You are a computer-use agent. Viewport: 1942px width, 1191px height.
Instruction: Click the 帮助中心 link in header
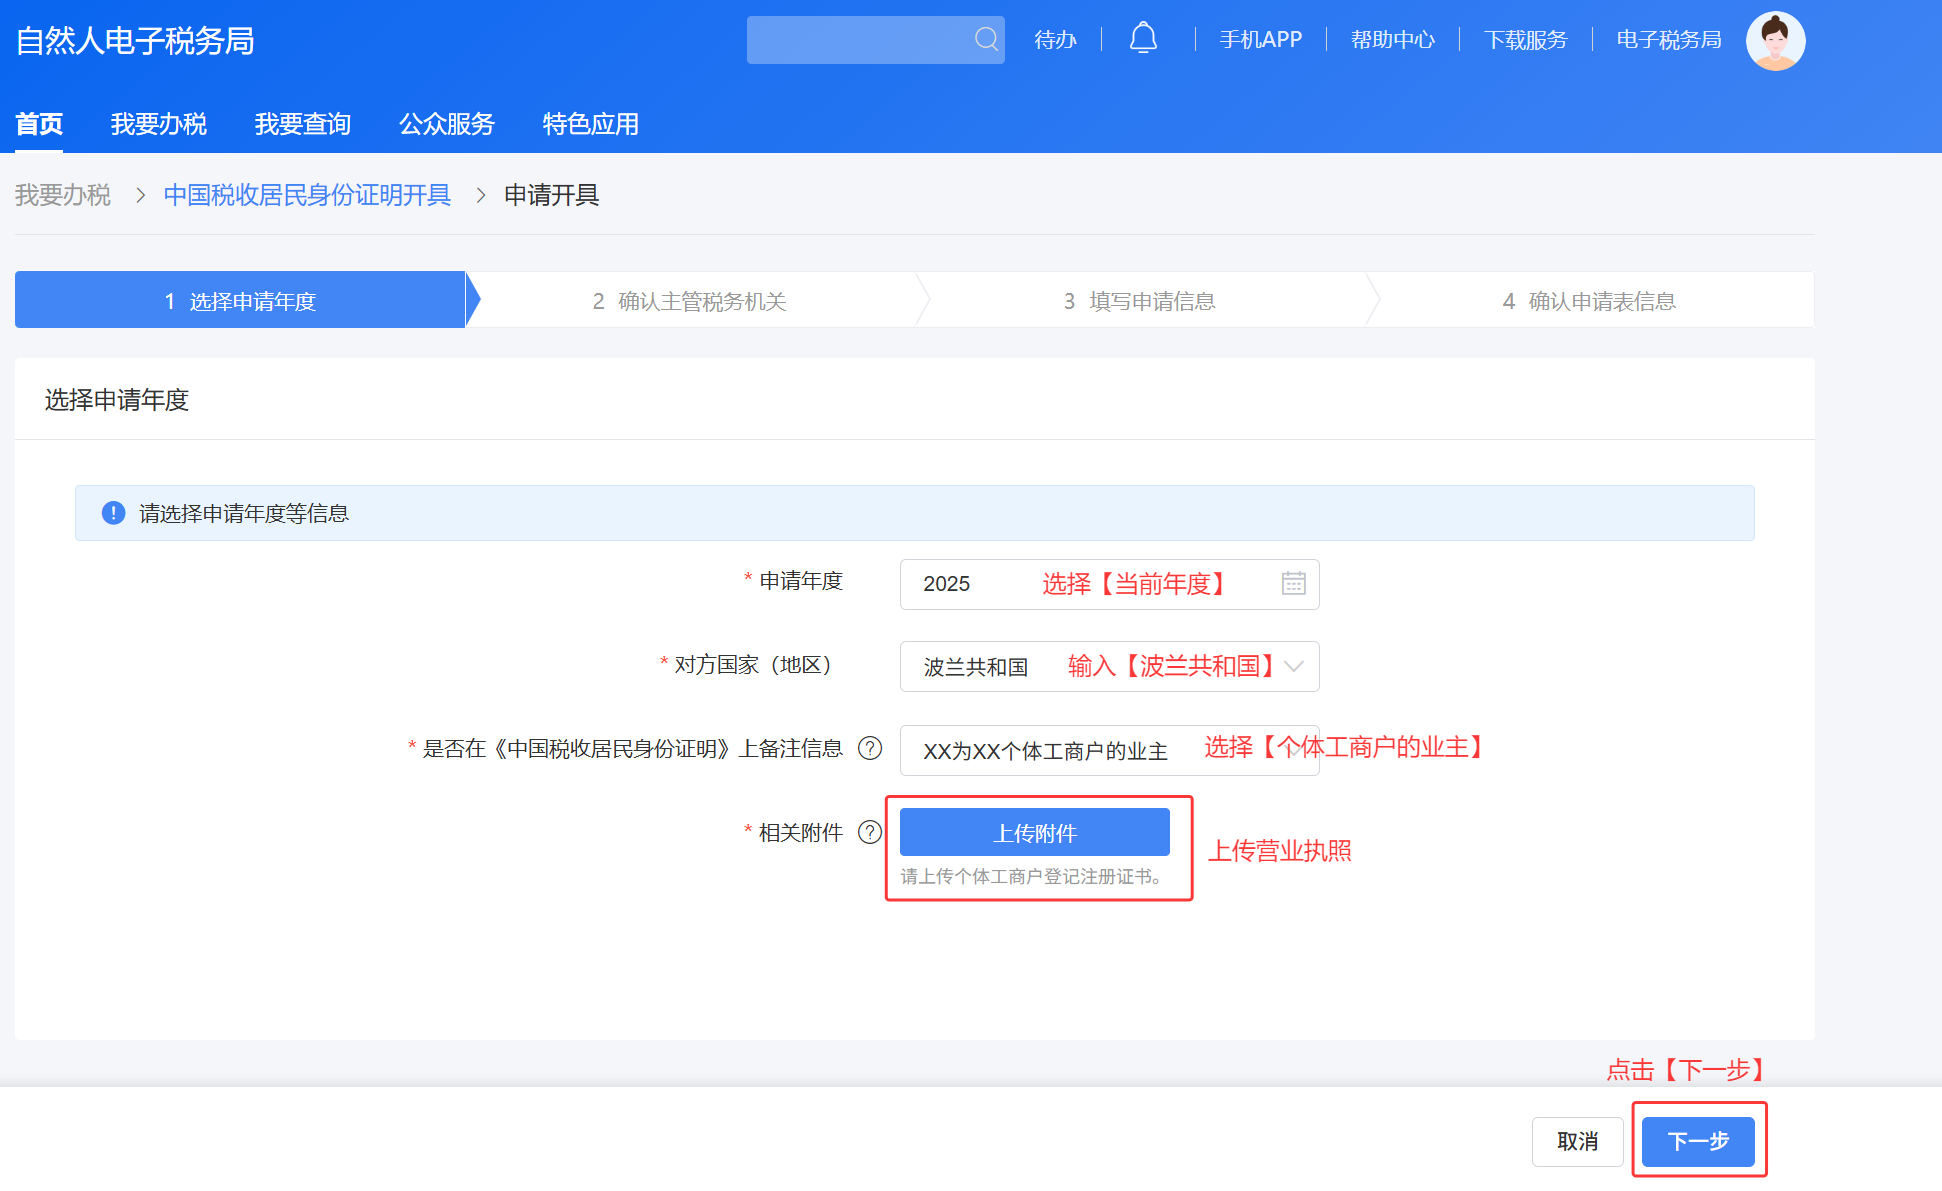click(x=1392, y=40)
